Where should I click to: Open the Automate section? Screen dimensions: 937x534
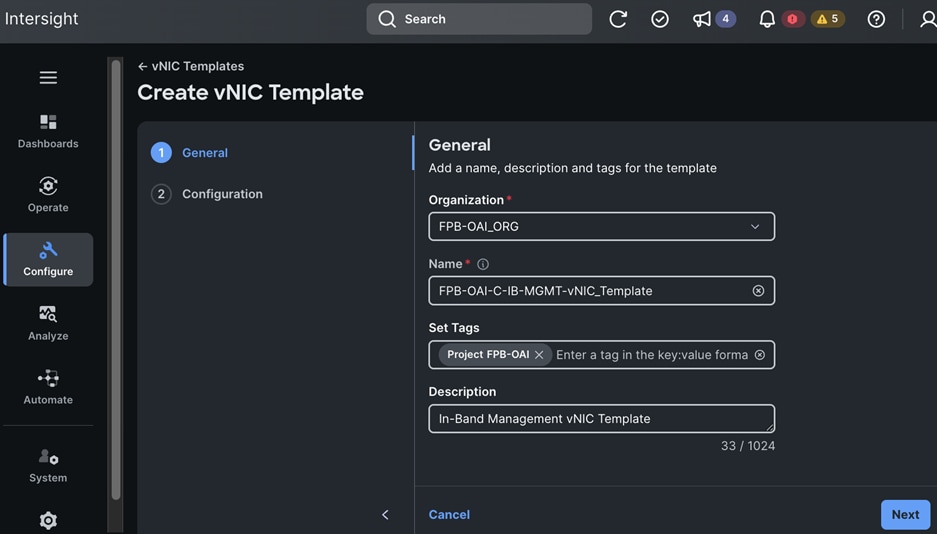(x=48, y=387)
